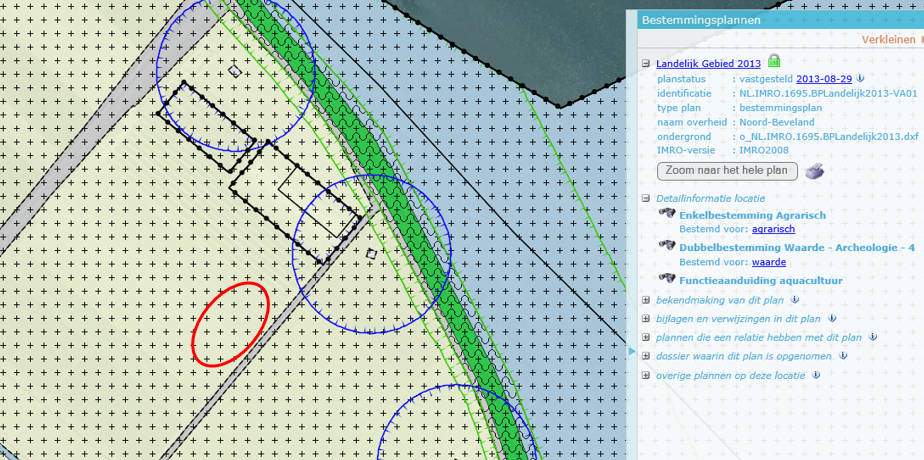The width and height of the screenshot is (924, 460).
Task: Click plannen die een relatie hebben label
Action: [759, 338]
